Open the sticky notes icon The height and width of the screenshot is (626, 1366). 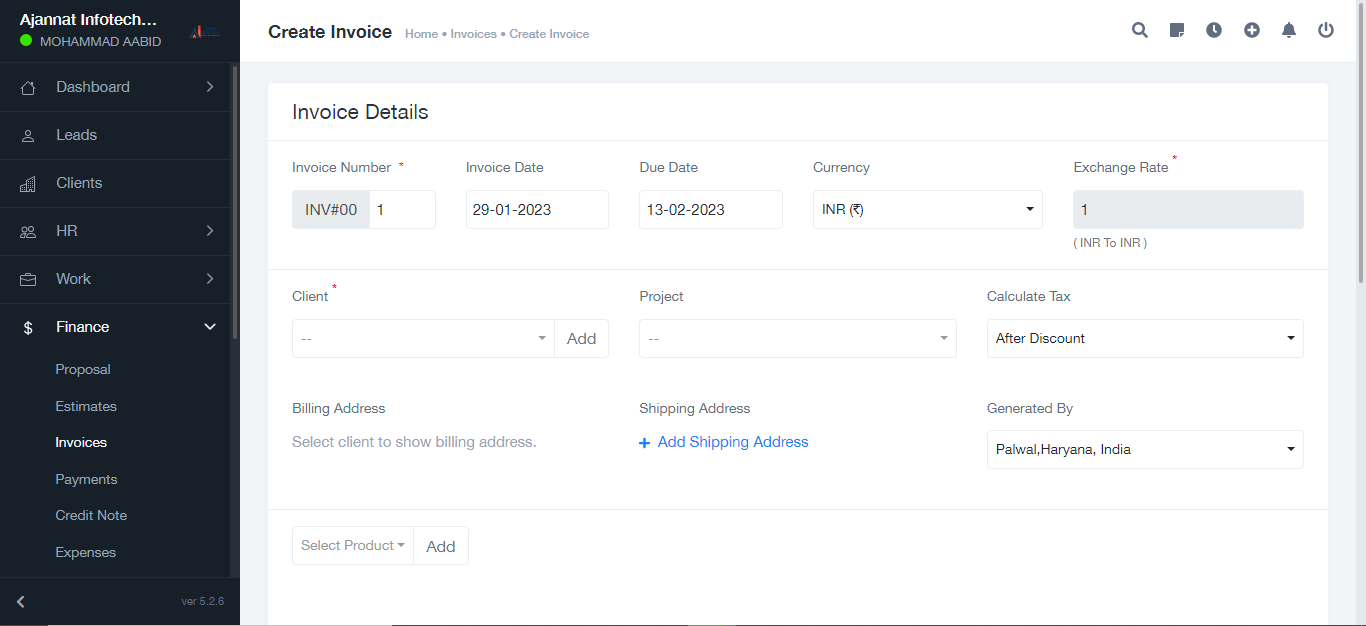pos(1177,30)
